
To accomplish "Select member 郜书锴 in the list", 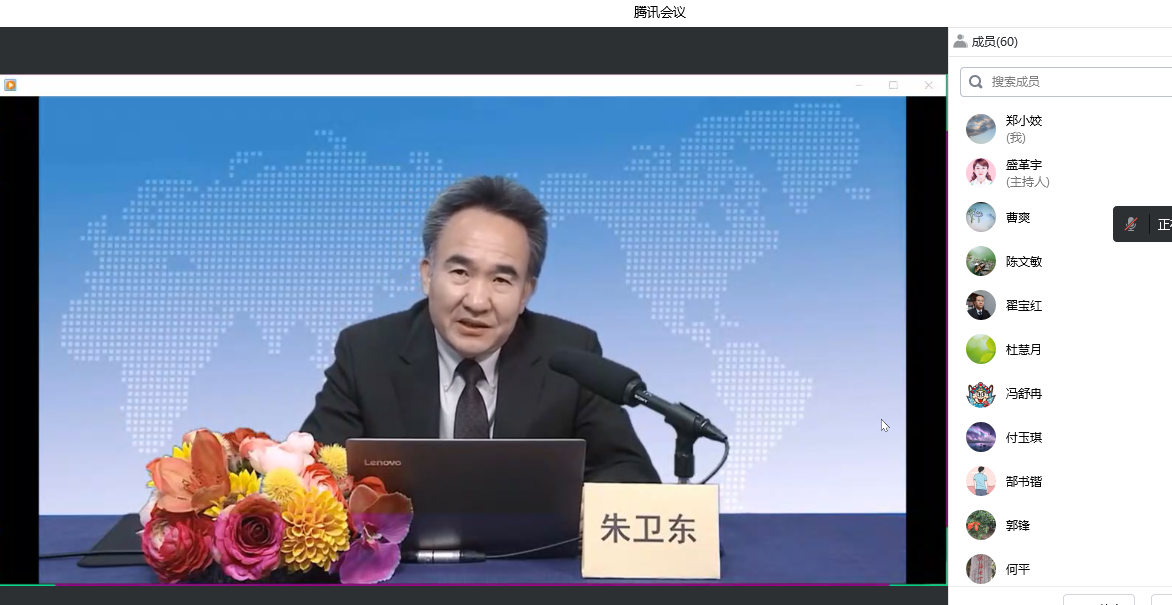I will tap(1023, 481).
